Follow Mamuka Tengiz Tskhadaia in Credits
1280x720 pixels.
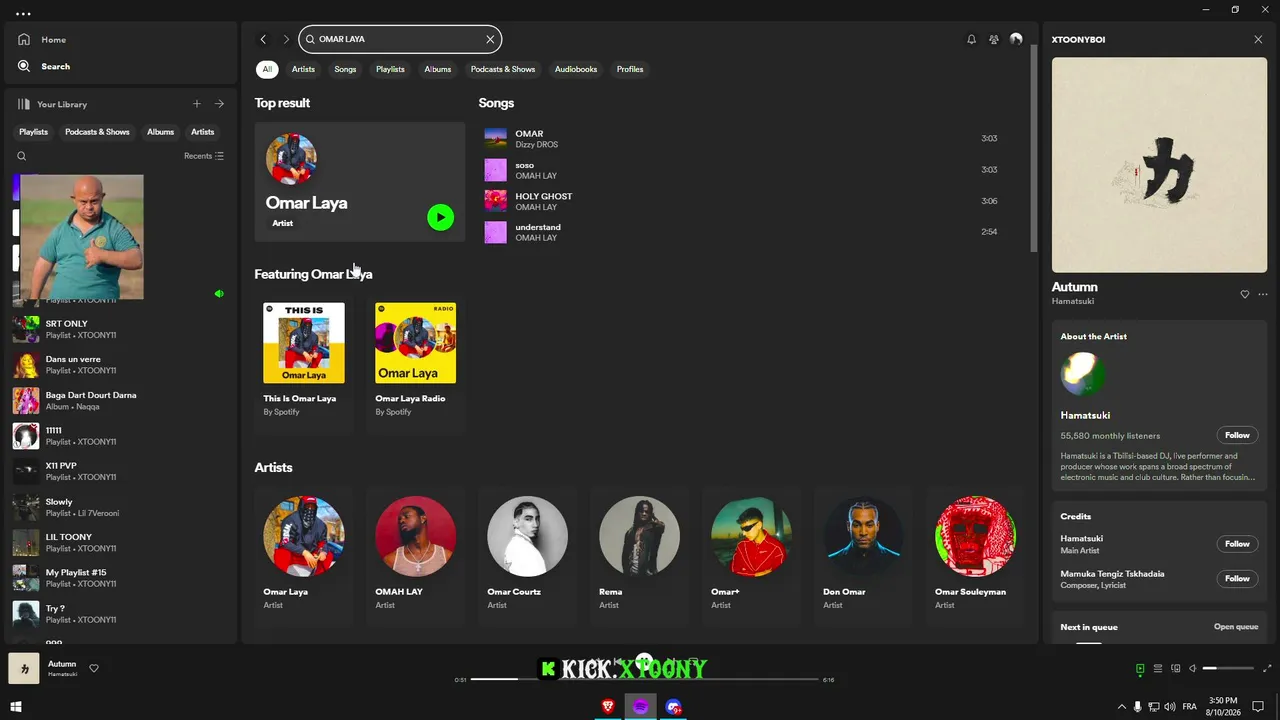[x=1237, y=578]
